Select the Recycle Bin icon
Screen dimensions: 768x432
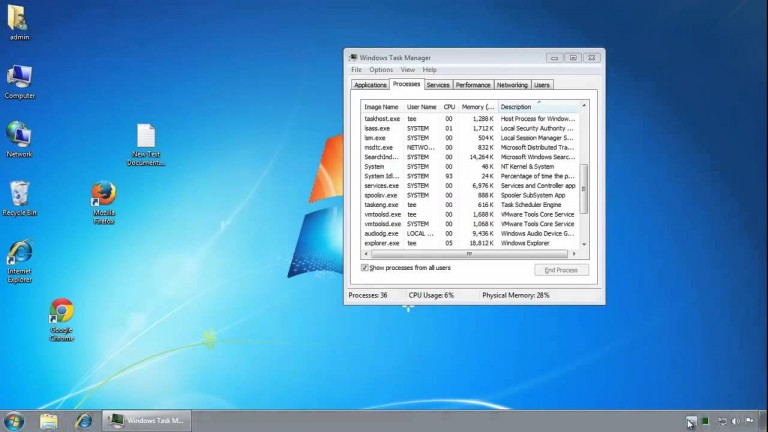19,198
